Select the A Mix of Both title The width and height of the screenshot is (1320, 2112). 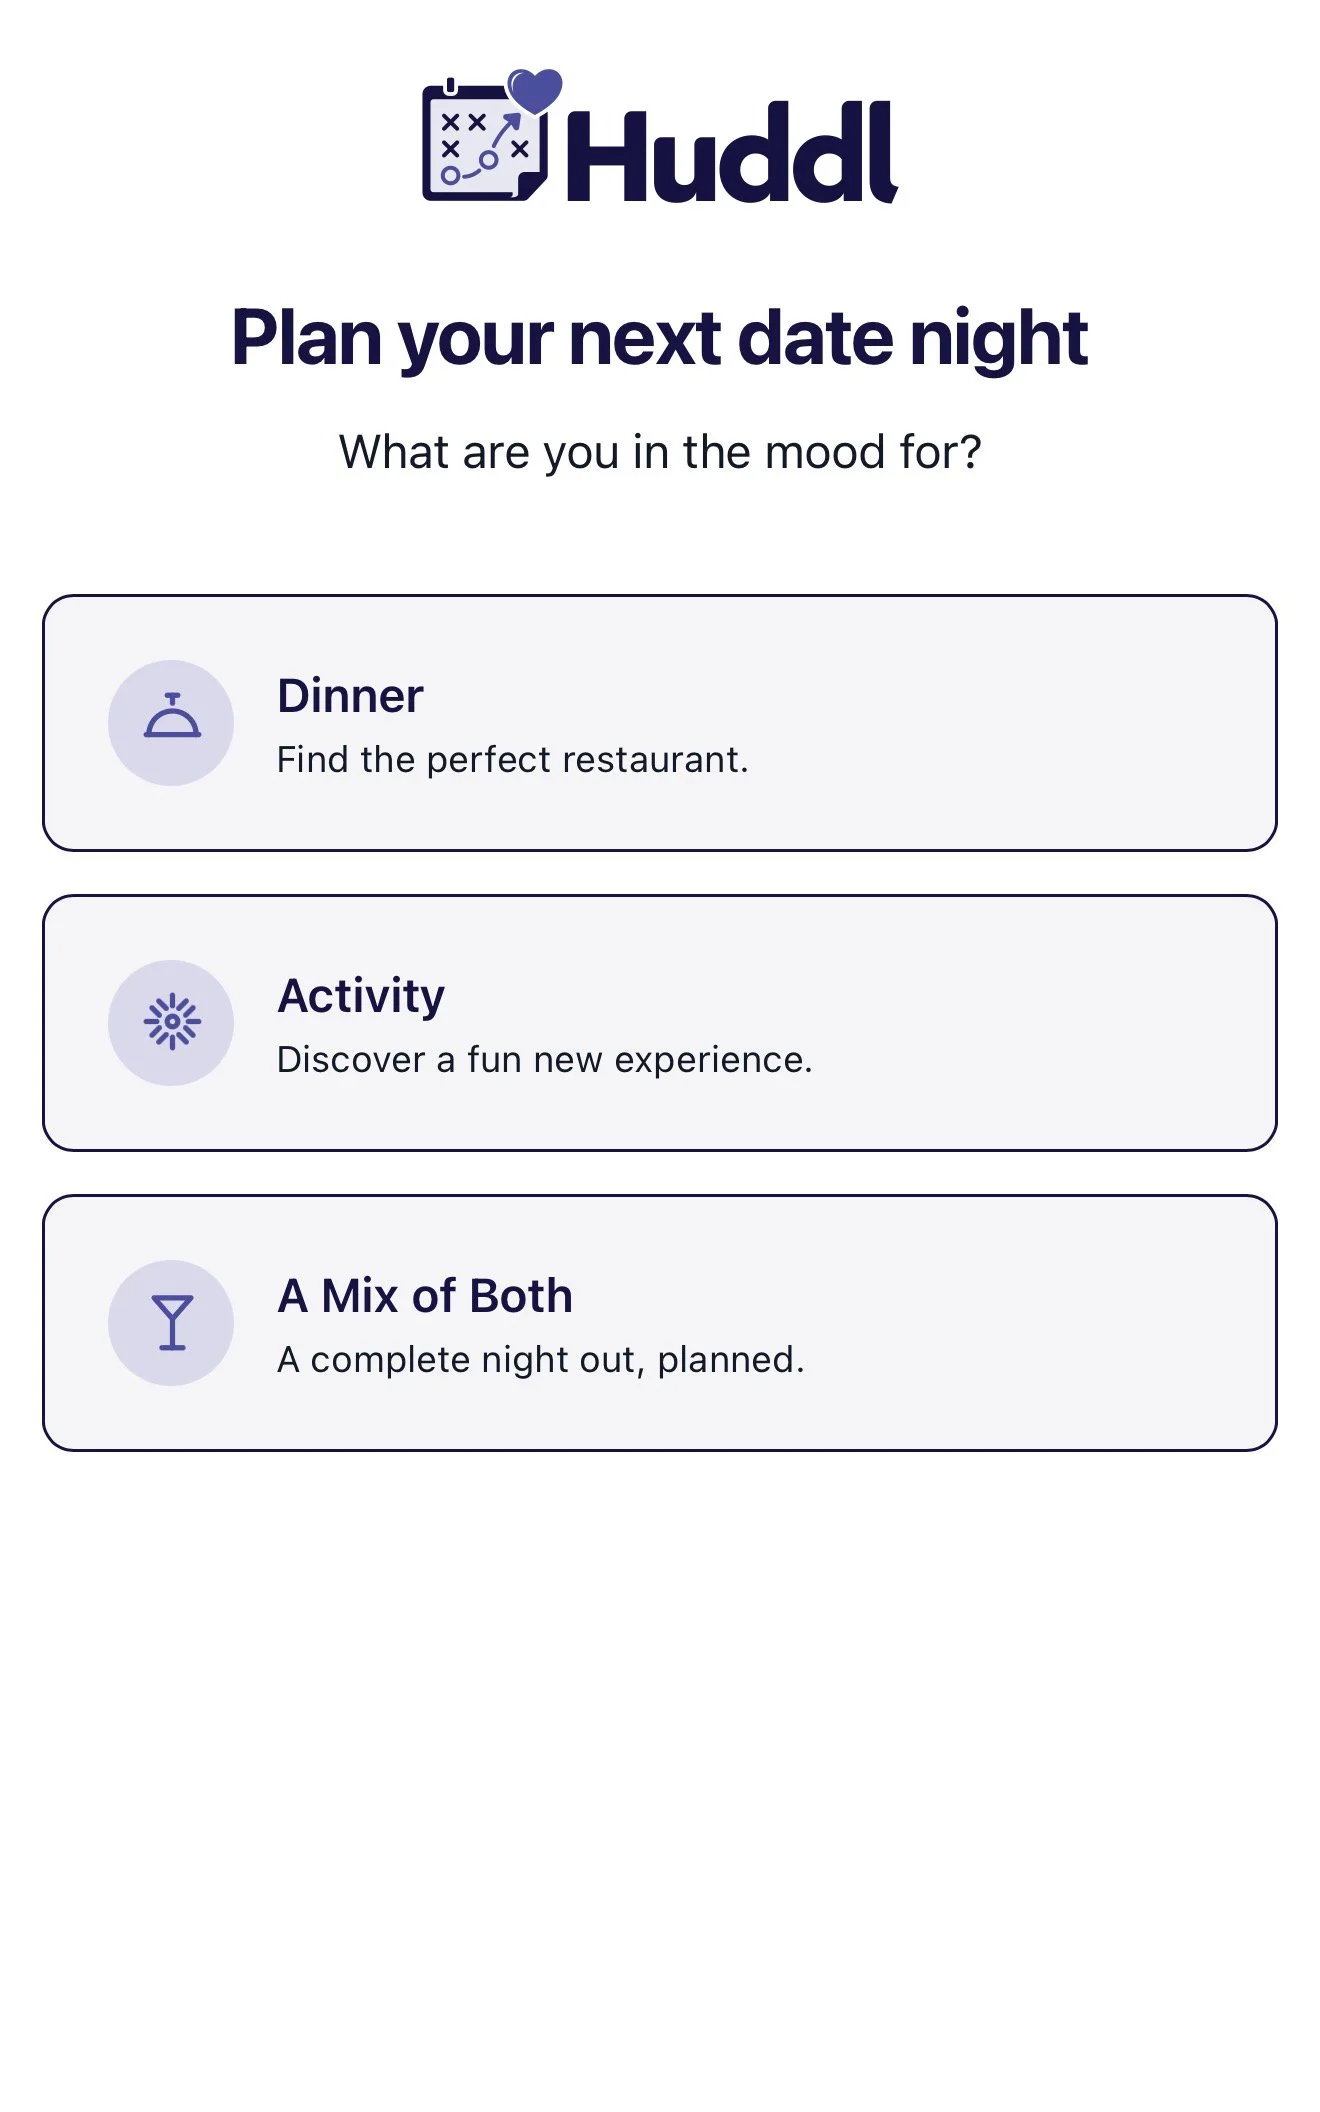425,1296
